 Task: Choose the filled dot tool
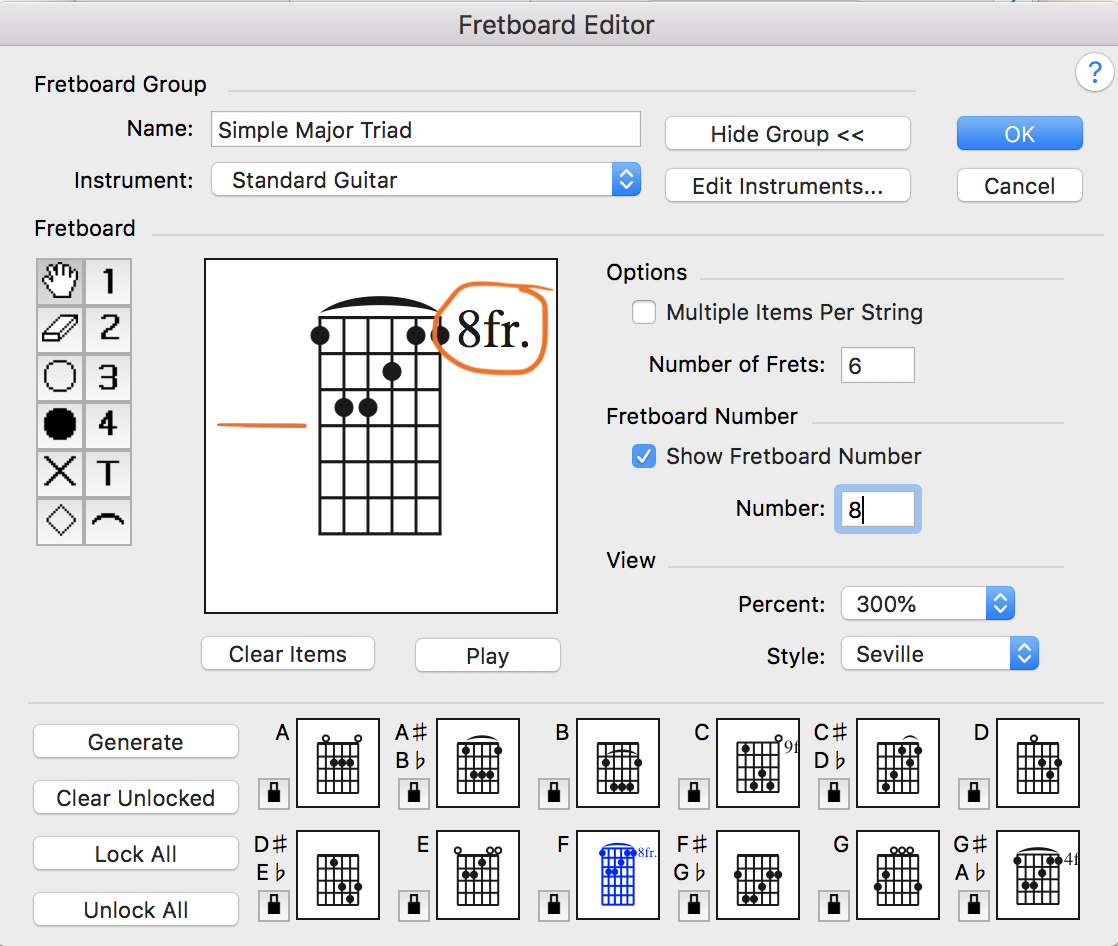tap(61, 425)
